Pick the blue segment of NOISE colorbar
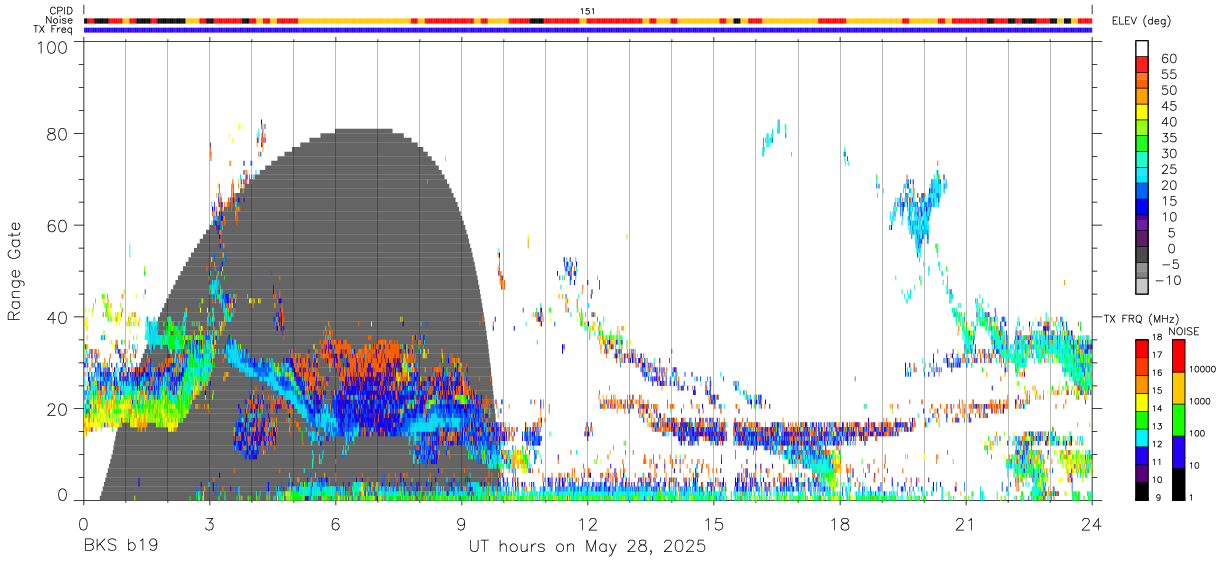 (x=1177, y=452)
